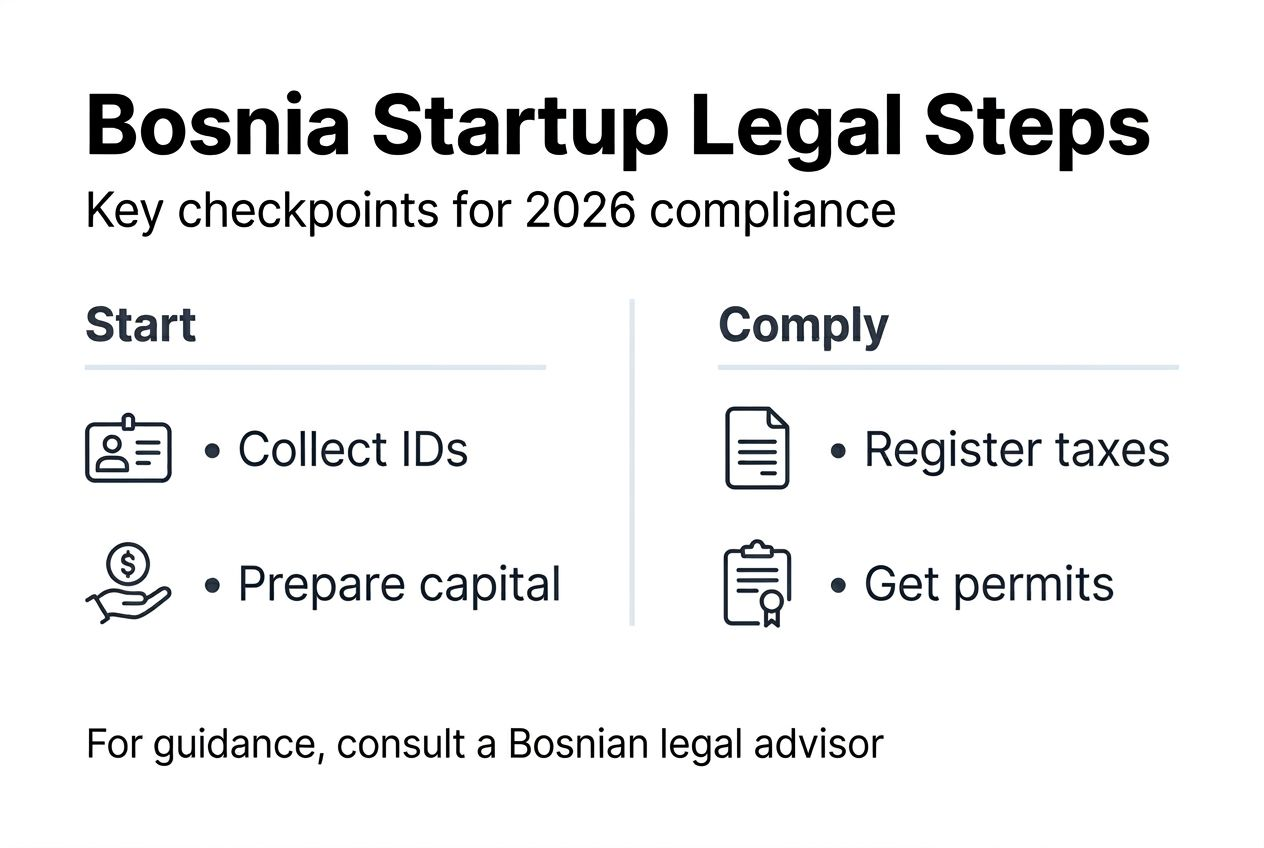1264x848 pixels.
Task: Click the ID card icon
Action: click(x=128, y=450)
